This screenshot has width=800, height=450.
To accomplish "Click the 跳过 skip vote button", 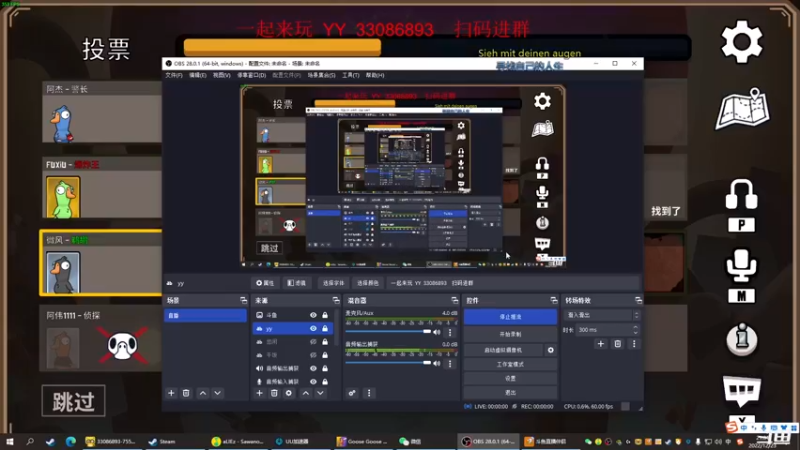I will [x=73, y=401].
